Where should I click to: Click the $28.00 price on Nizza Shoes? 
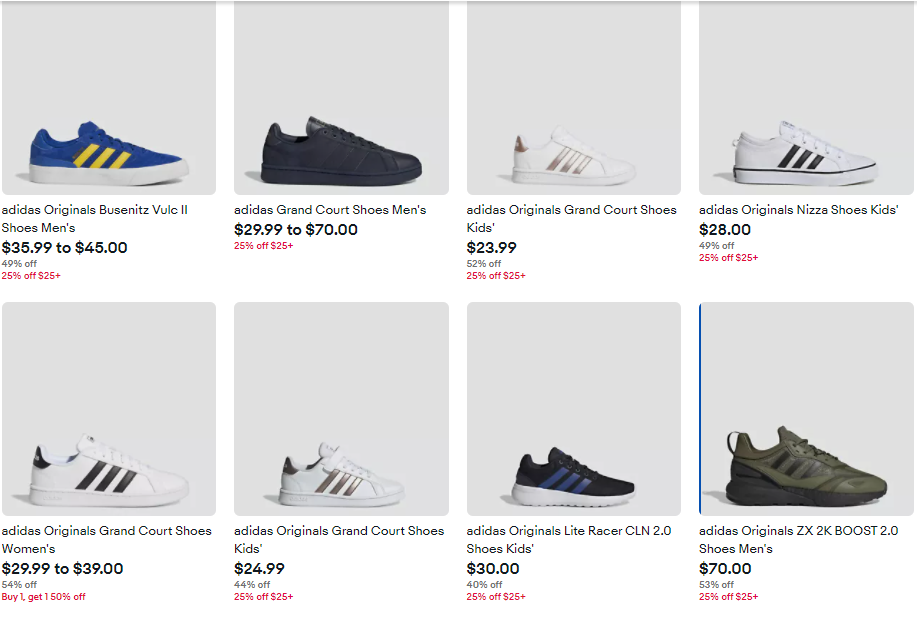725,230
